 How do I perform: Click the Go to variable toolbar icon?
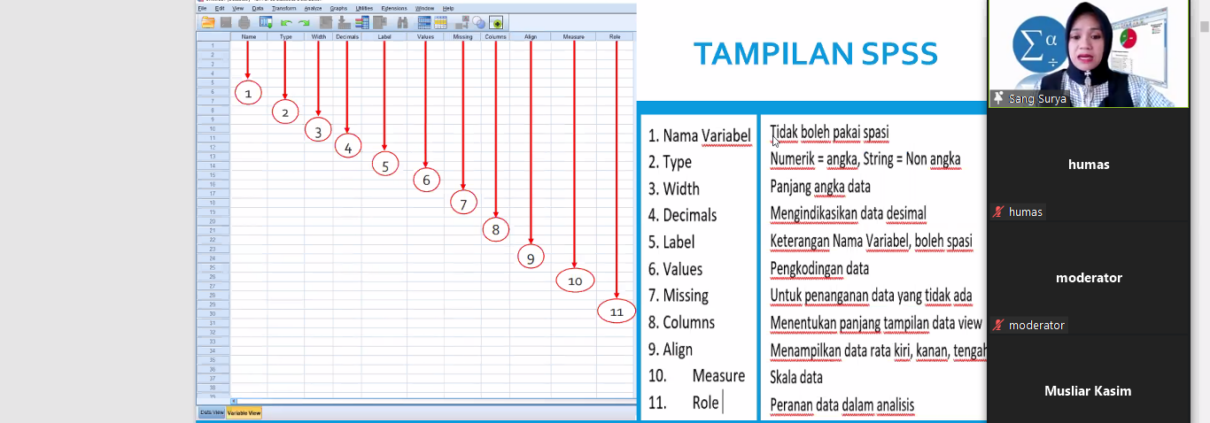(344, 22)
